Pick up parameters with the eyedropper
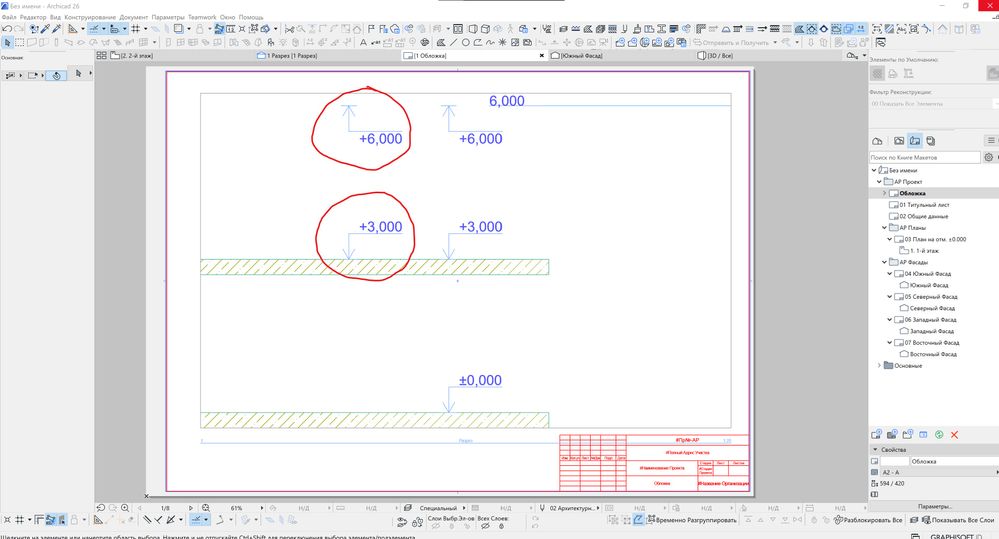The width and height of the screenshot is (999, 539). tap(45, 29)
